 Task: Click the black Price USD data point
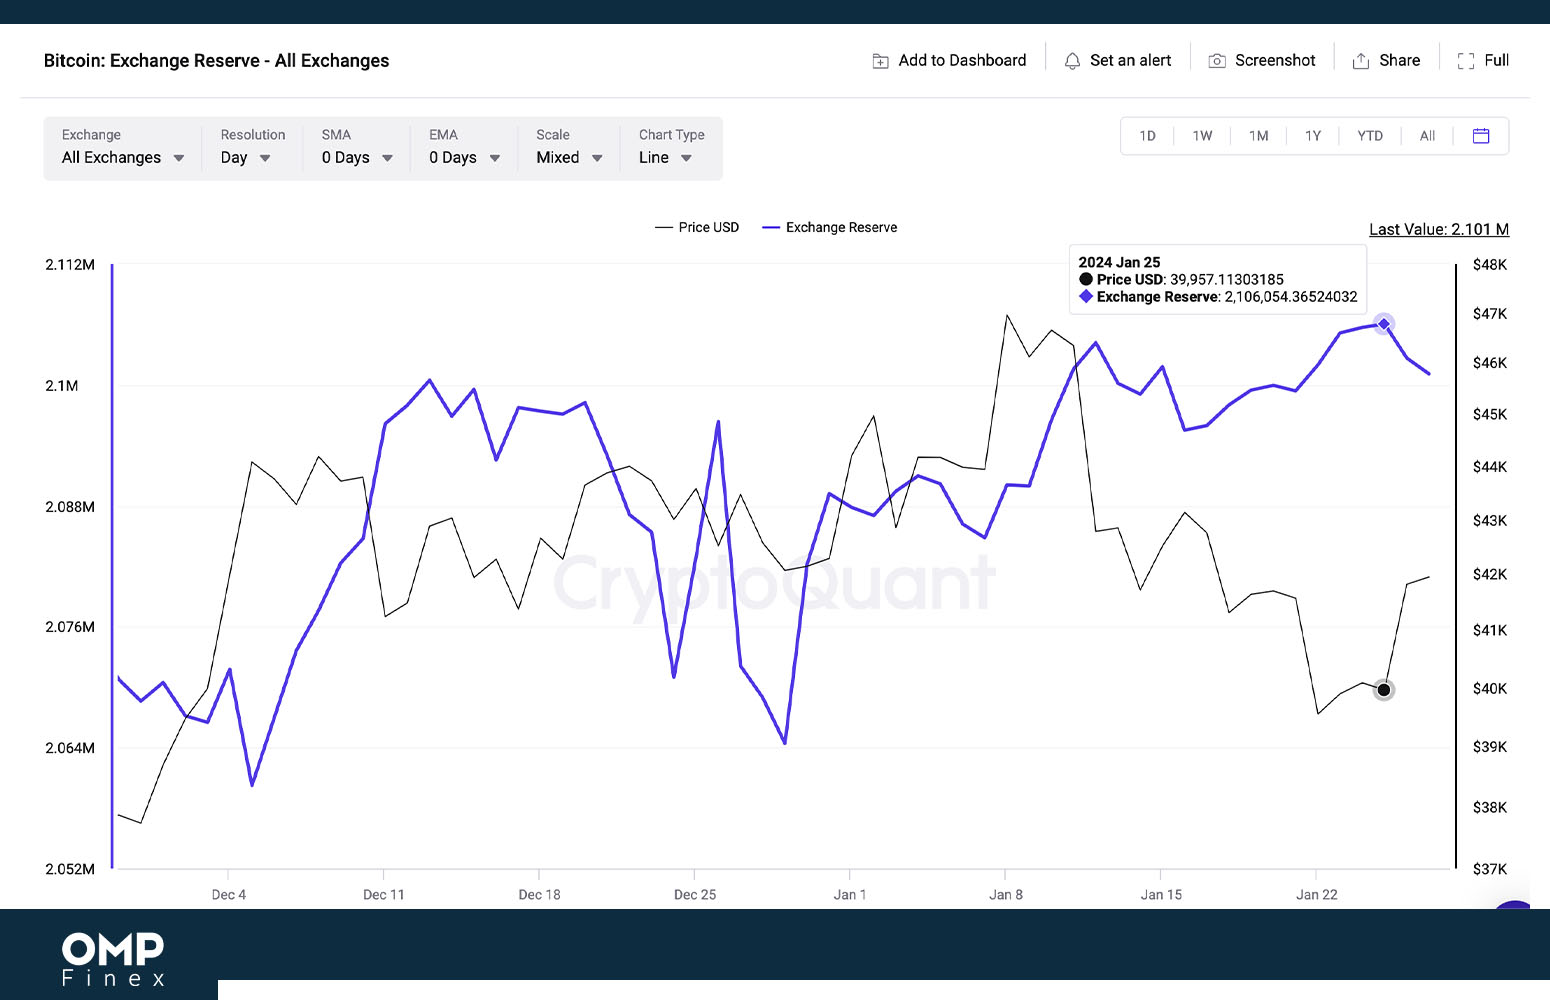pos(1383,690)
